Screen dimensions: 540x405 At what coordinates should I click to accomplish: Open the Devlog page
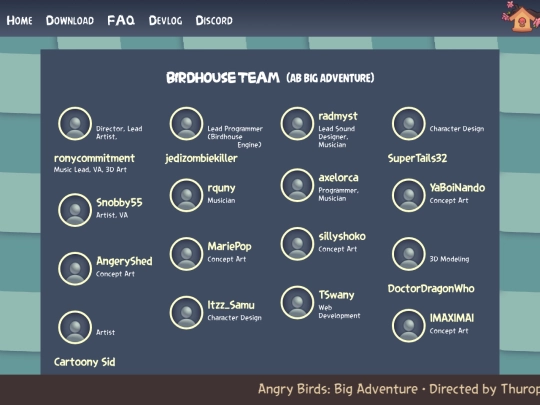coord(165,21)
